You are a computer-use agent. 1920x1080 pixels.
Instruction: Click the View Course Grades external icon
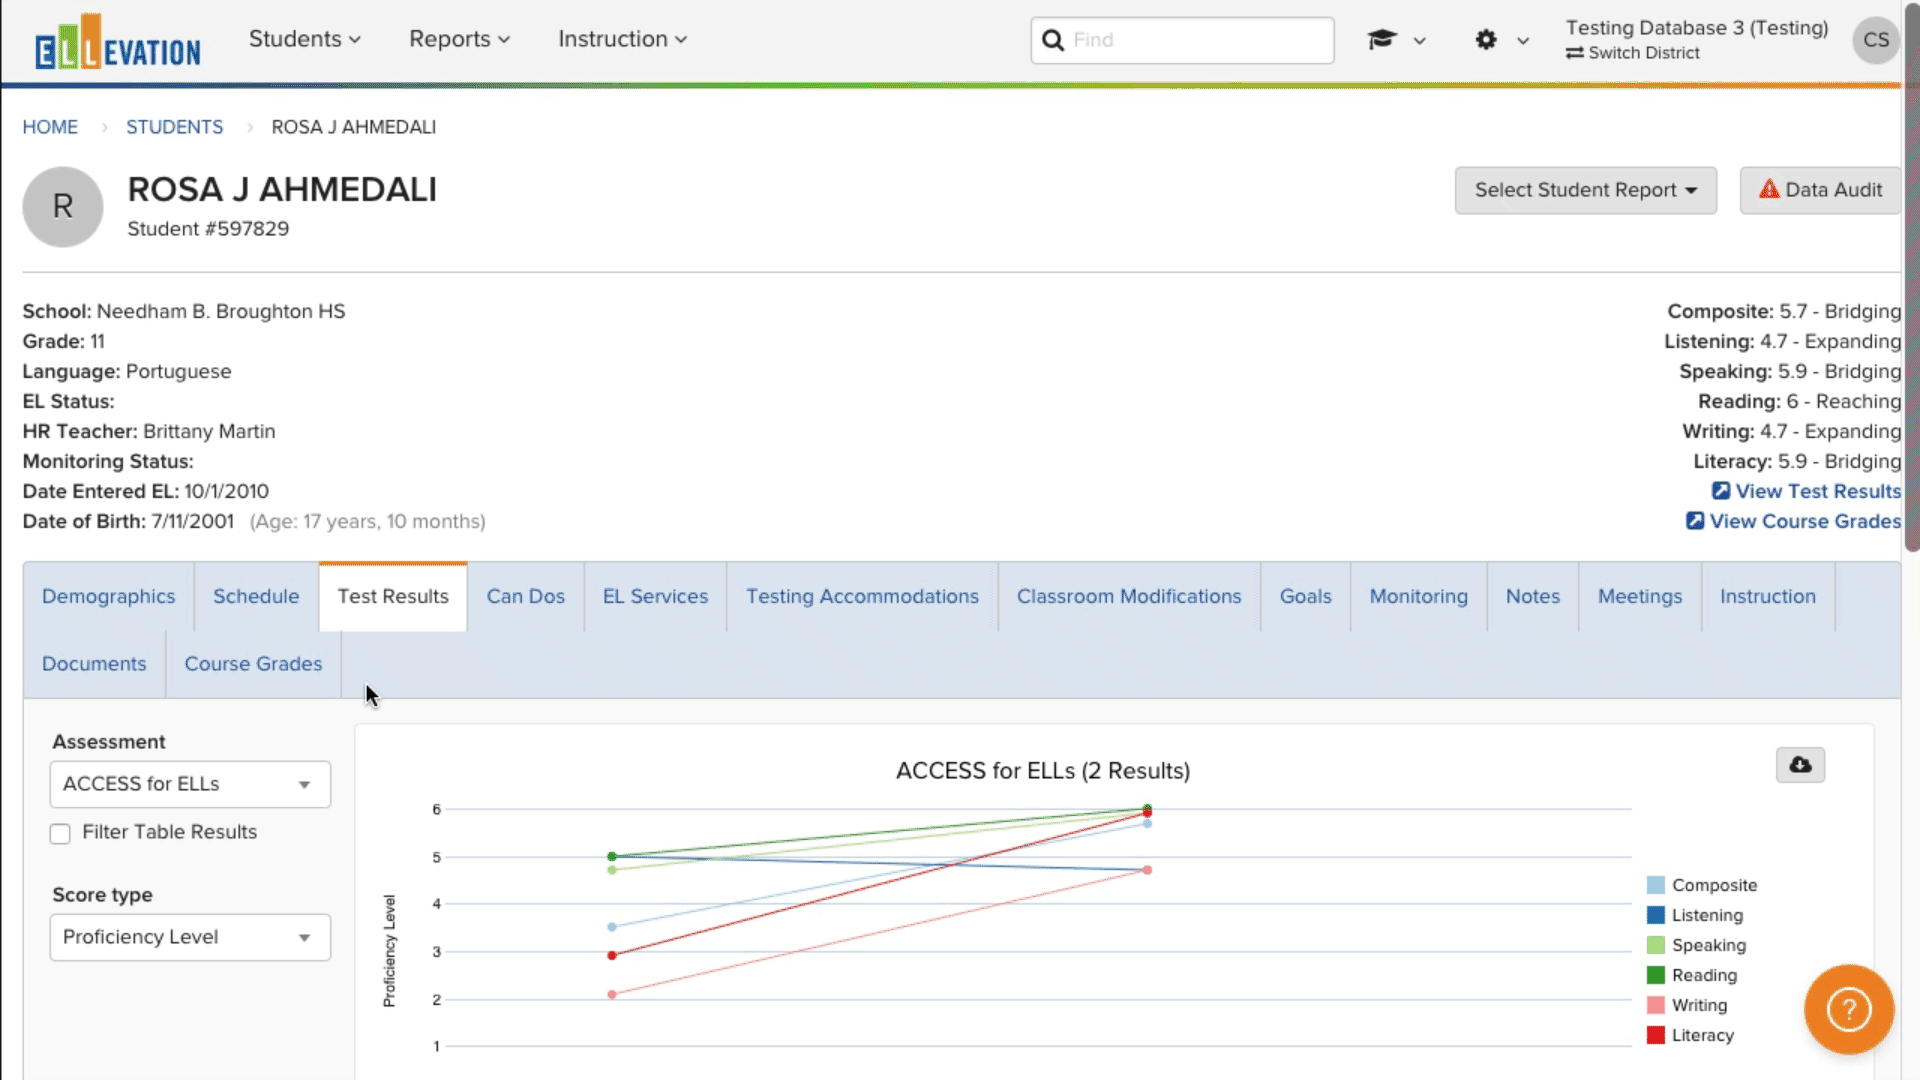[1695, 521]
